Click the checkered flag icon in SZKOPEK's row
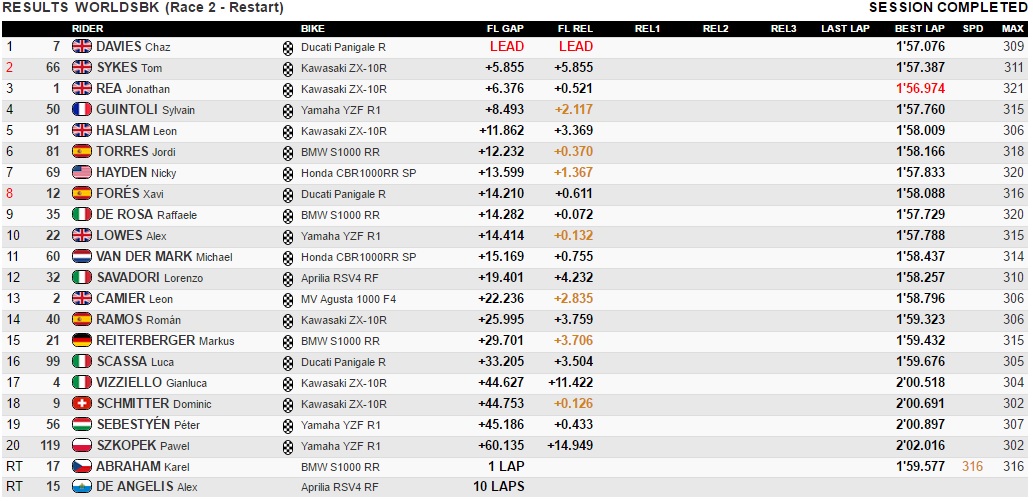This screenshot has height=501, width=1033. pos(289,446)
